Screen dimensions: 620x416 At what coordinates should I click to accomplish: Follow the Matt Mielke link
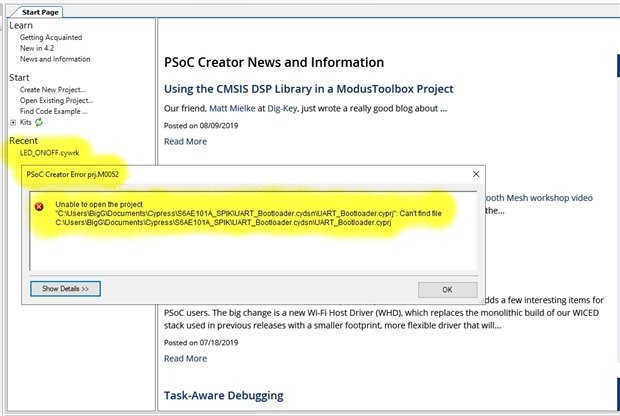click(232, 108)
